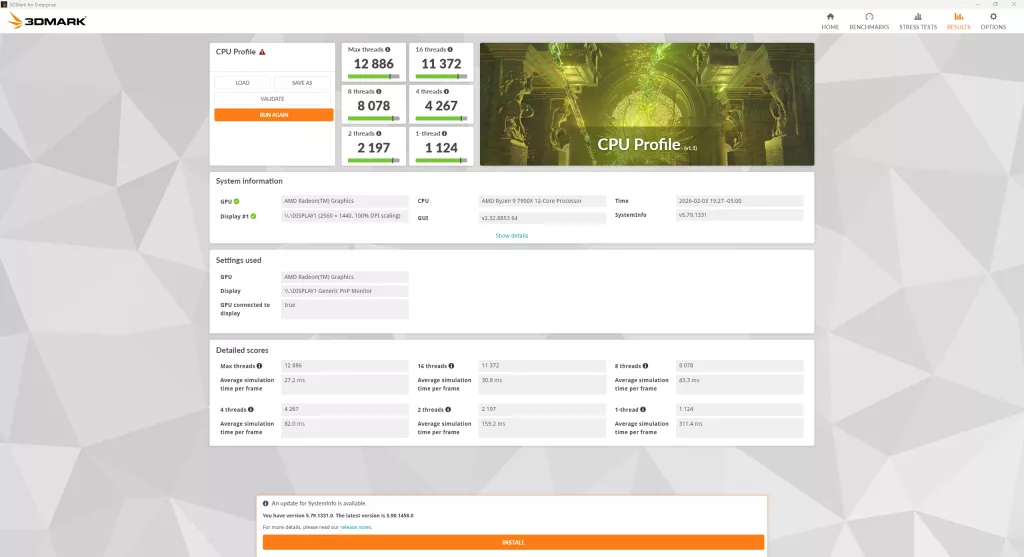1024x557 pixels.
Task: Click the Options gear in top navigation
Action: pos(993,21)
